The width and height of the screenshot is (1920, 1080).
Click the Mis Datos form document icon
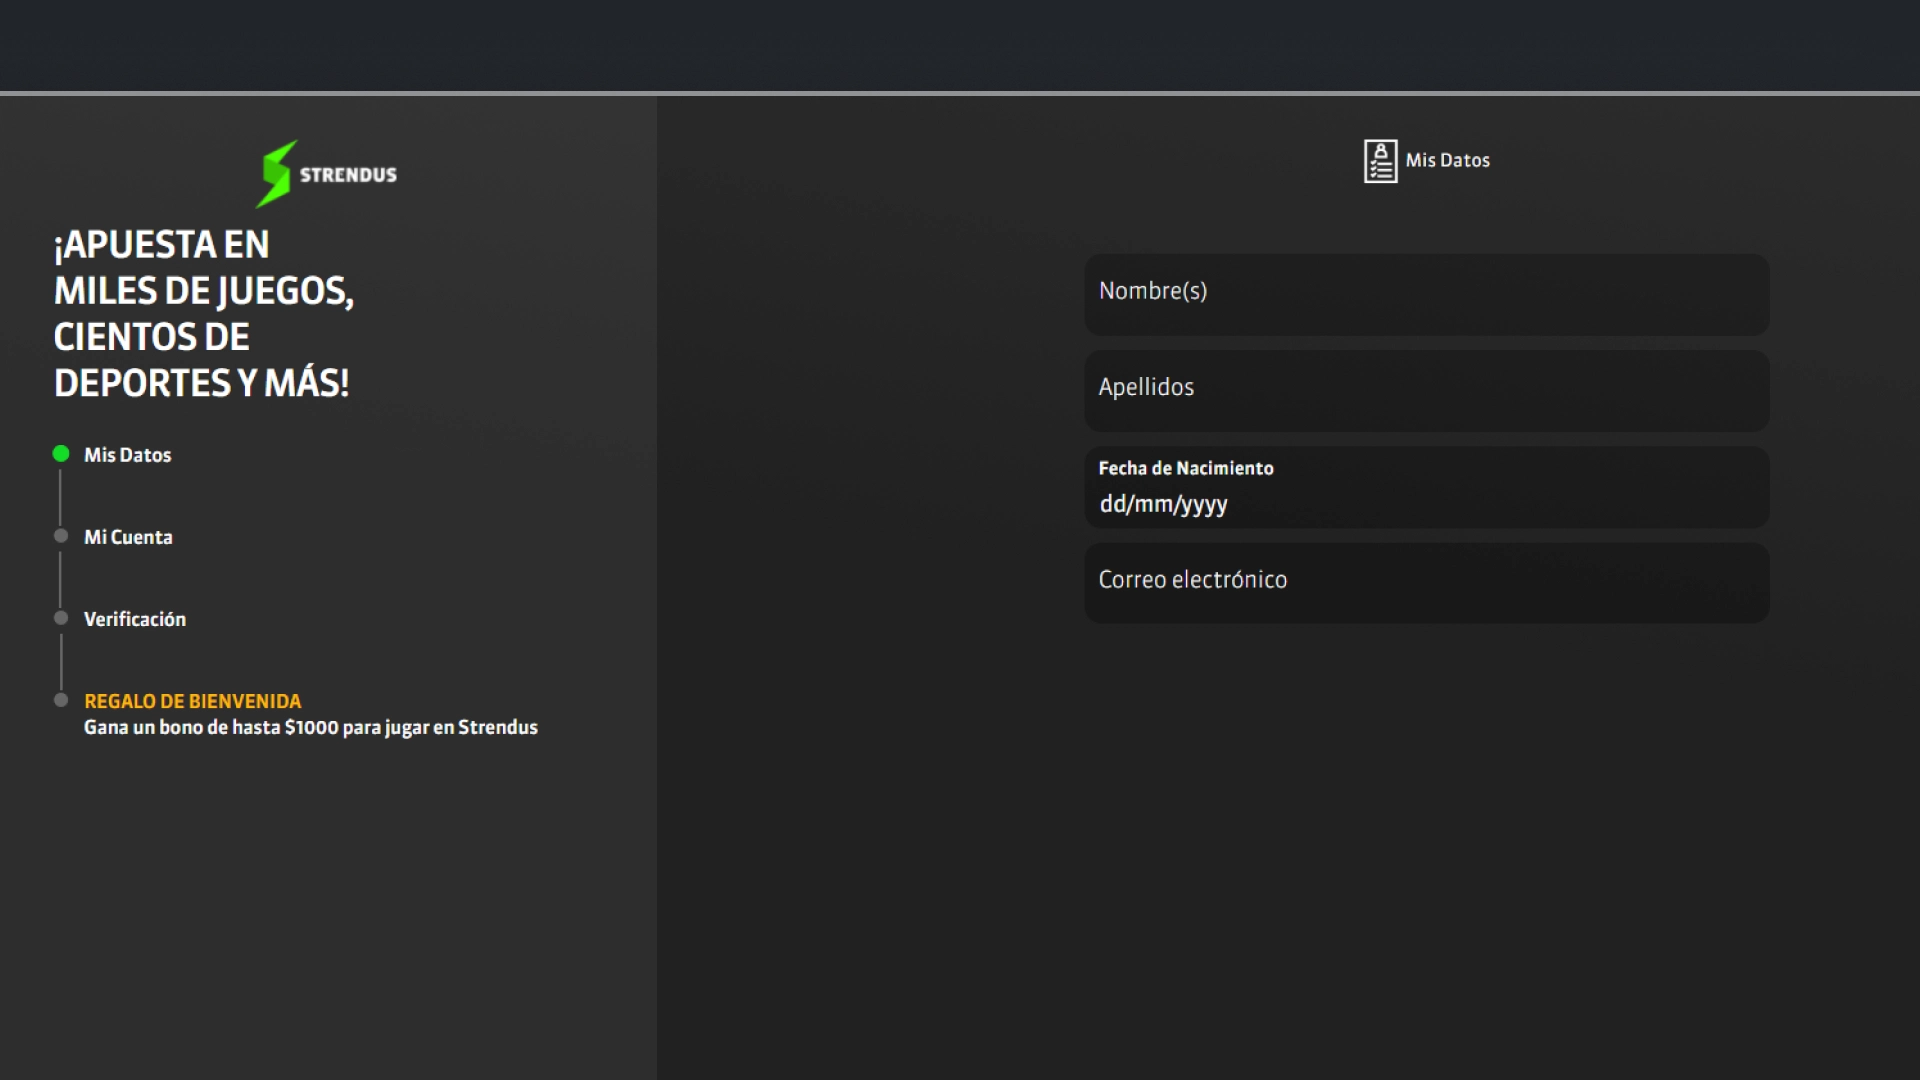click(x=1380, y=161)
